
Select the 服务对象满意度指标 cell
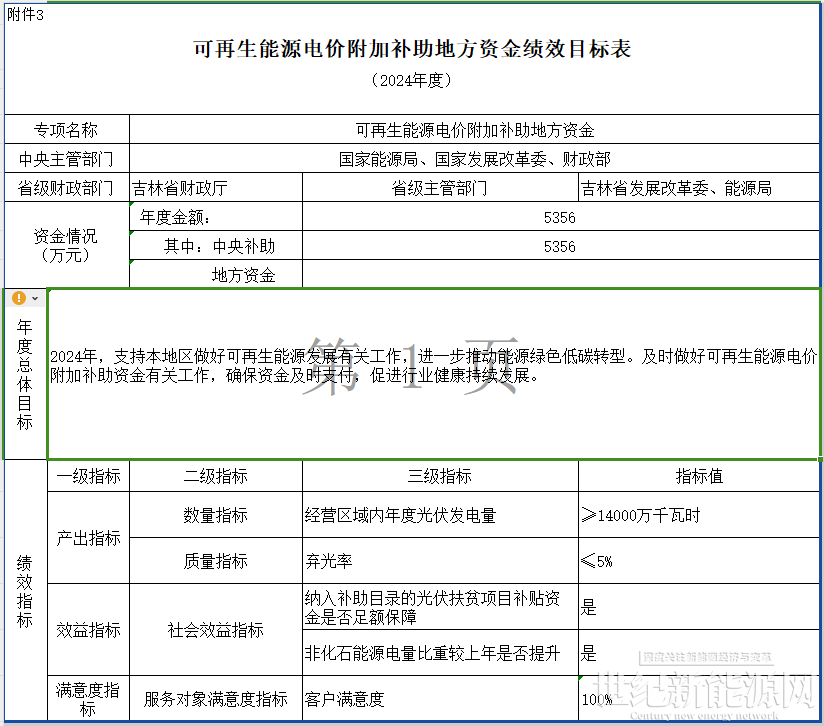pyautogui.click(x=216, y=698)
